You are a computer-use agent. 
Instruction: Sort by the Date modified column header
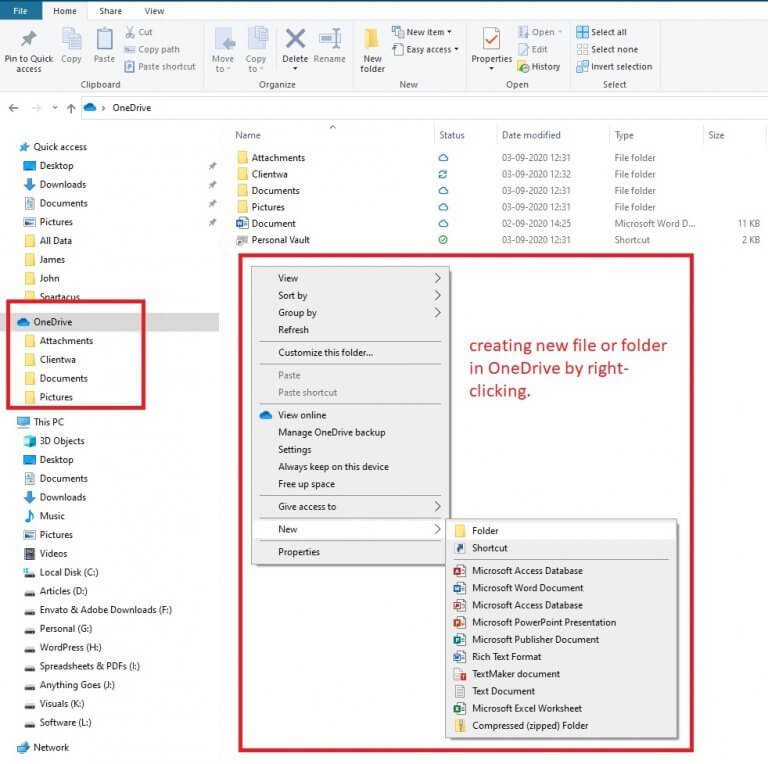pos(531,135)
